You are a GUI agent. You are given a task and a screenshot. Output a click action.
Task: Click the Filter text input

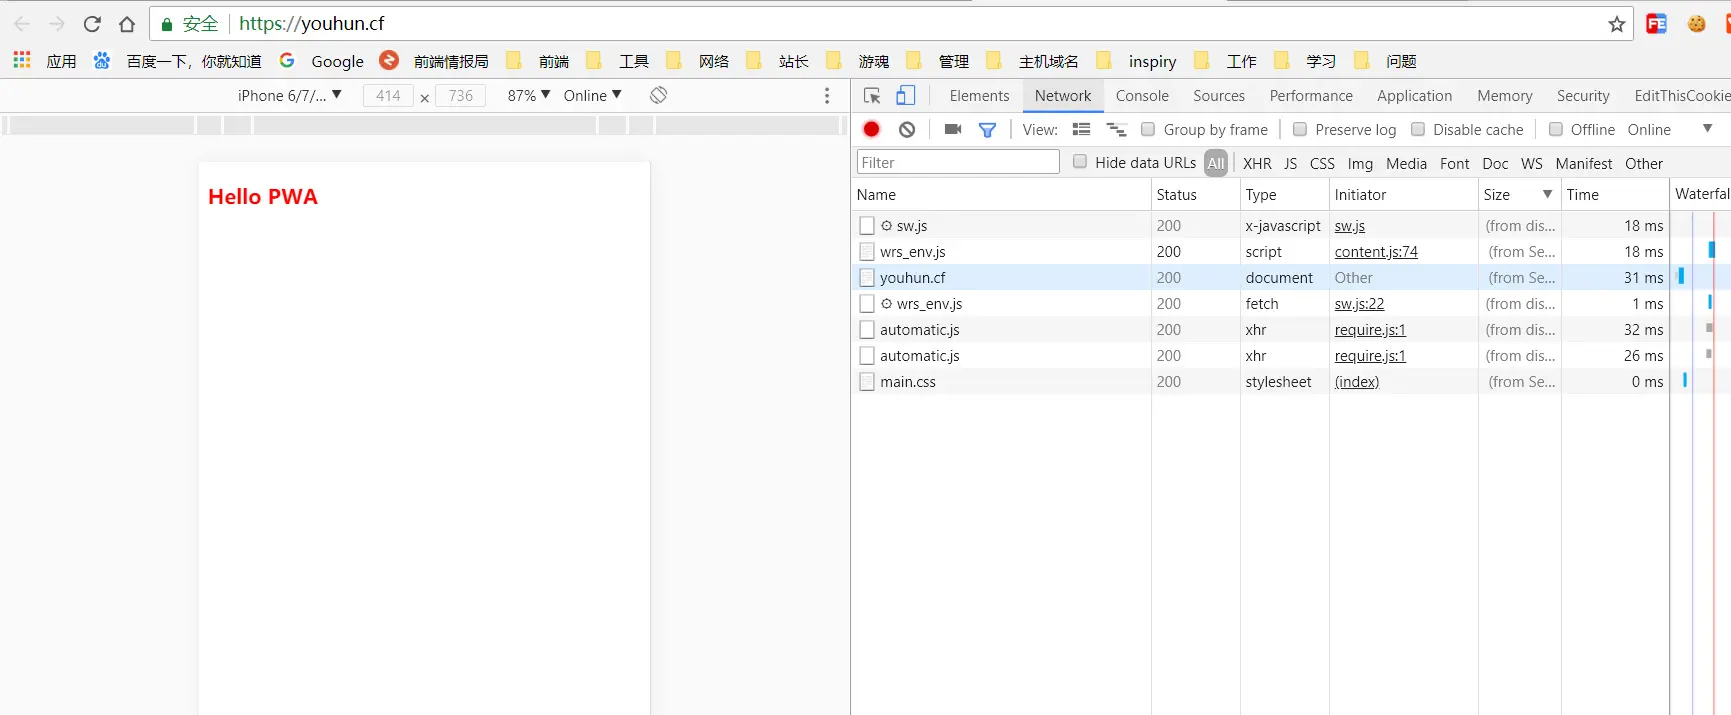click(957, 162)
